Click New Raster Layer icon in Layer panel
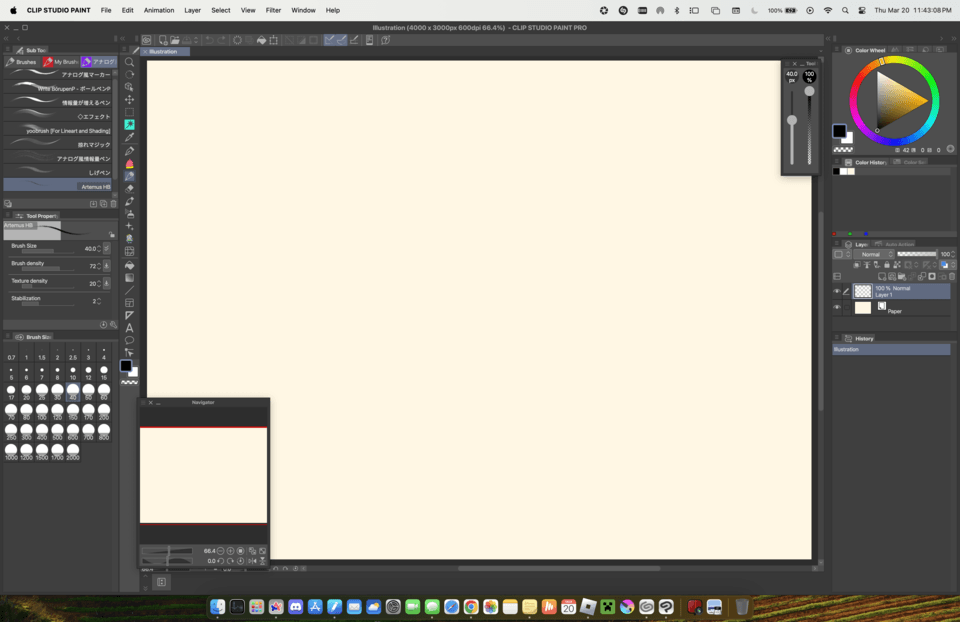This screenshot has width=960, height=622. pos(882,277)
